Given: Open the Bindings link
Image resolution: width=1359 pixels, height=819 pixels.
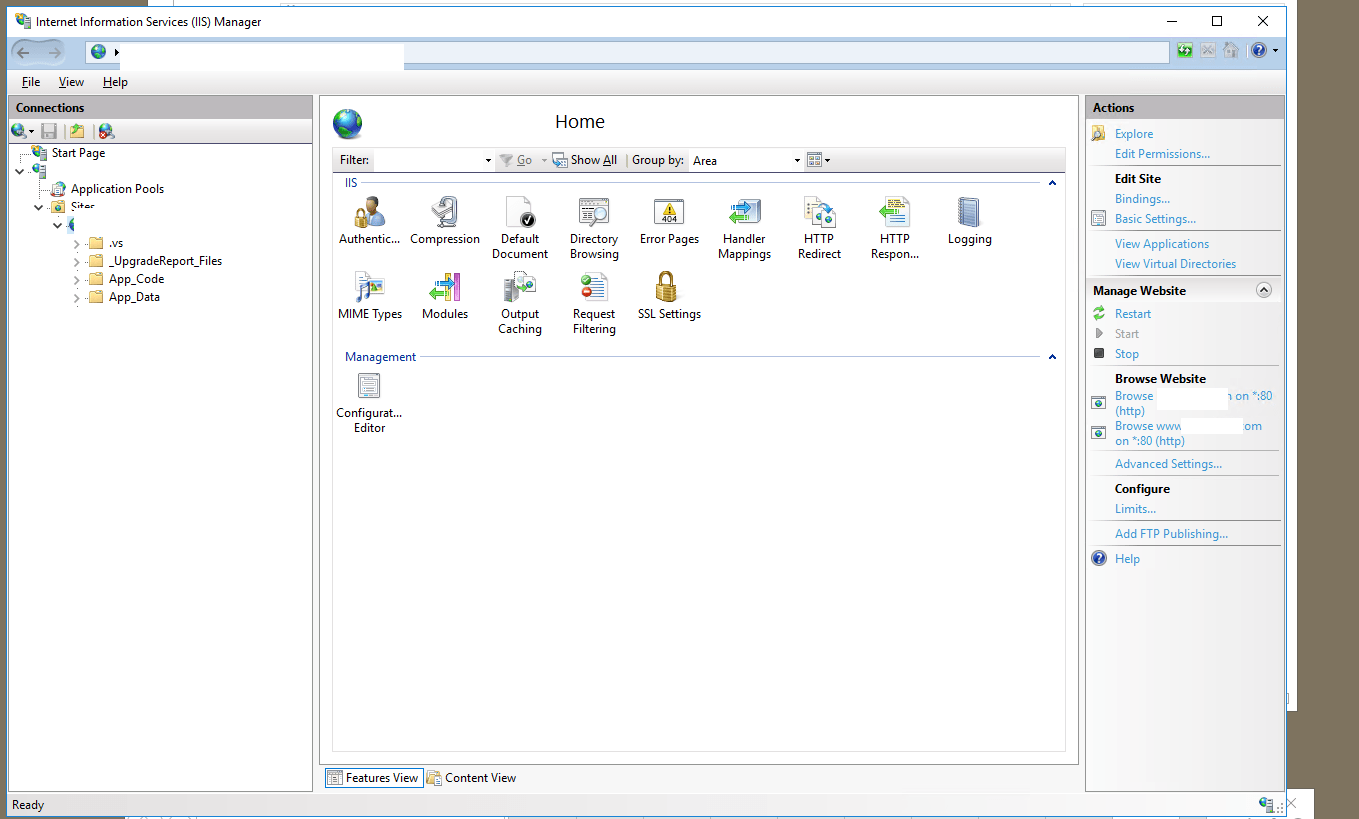Looking at the screenshot, I should pos(1142,199).
